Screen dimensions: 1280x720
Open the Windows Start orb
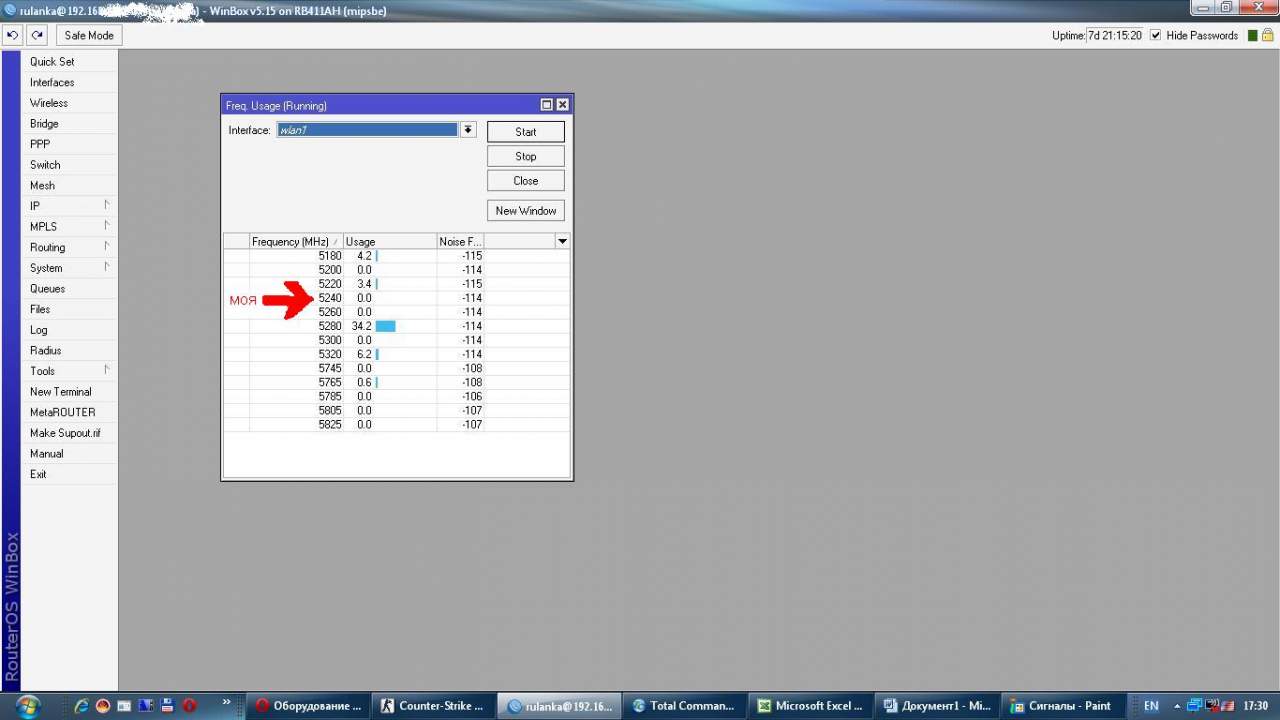point(26,705)
